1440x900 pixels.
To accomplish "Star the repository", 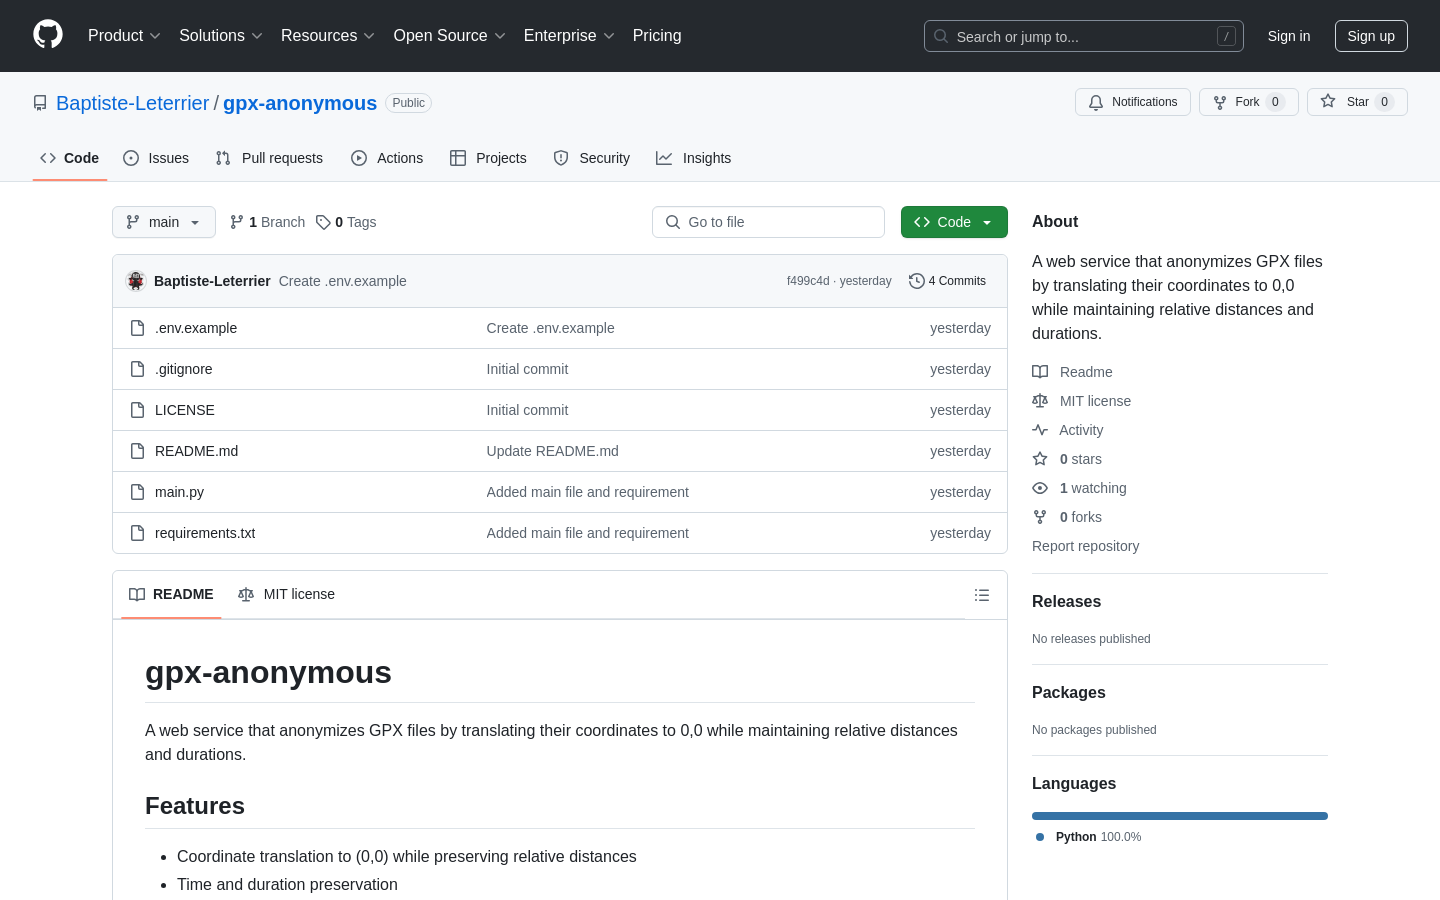I will pyautogui.click(x=1357, y=102).
